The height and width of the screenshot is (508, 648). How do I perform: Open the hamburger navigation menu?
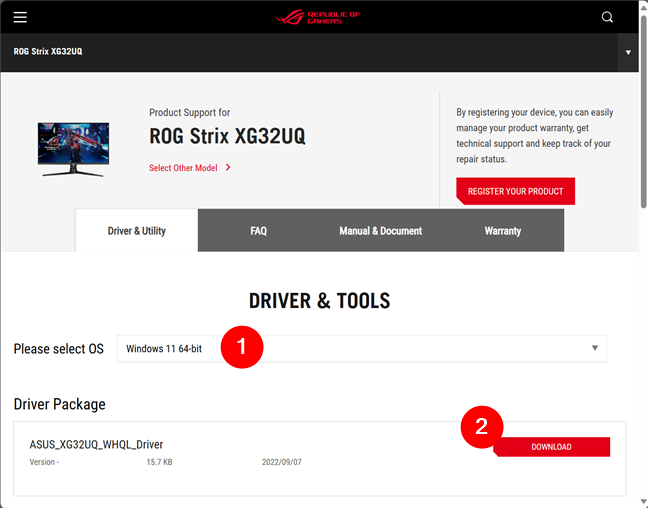point(20,17)
